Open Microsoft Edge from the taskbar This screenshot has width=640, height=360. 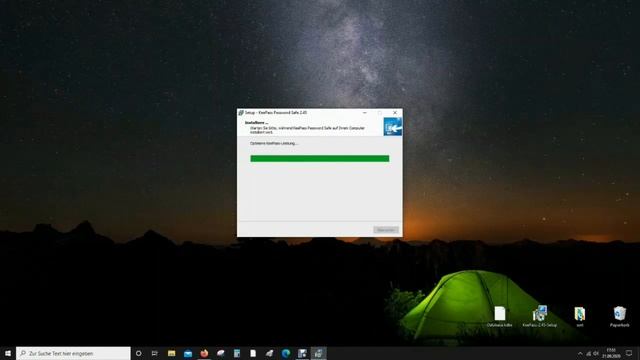tap(286, 353)
